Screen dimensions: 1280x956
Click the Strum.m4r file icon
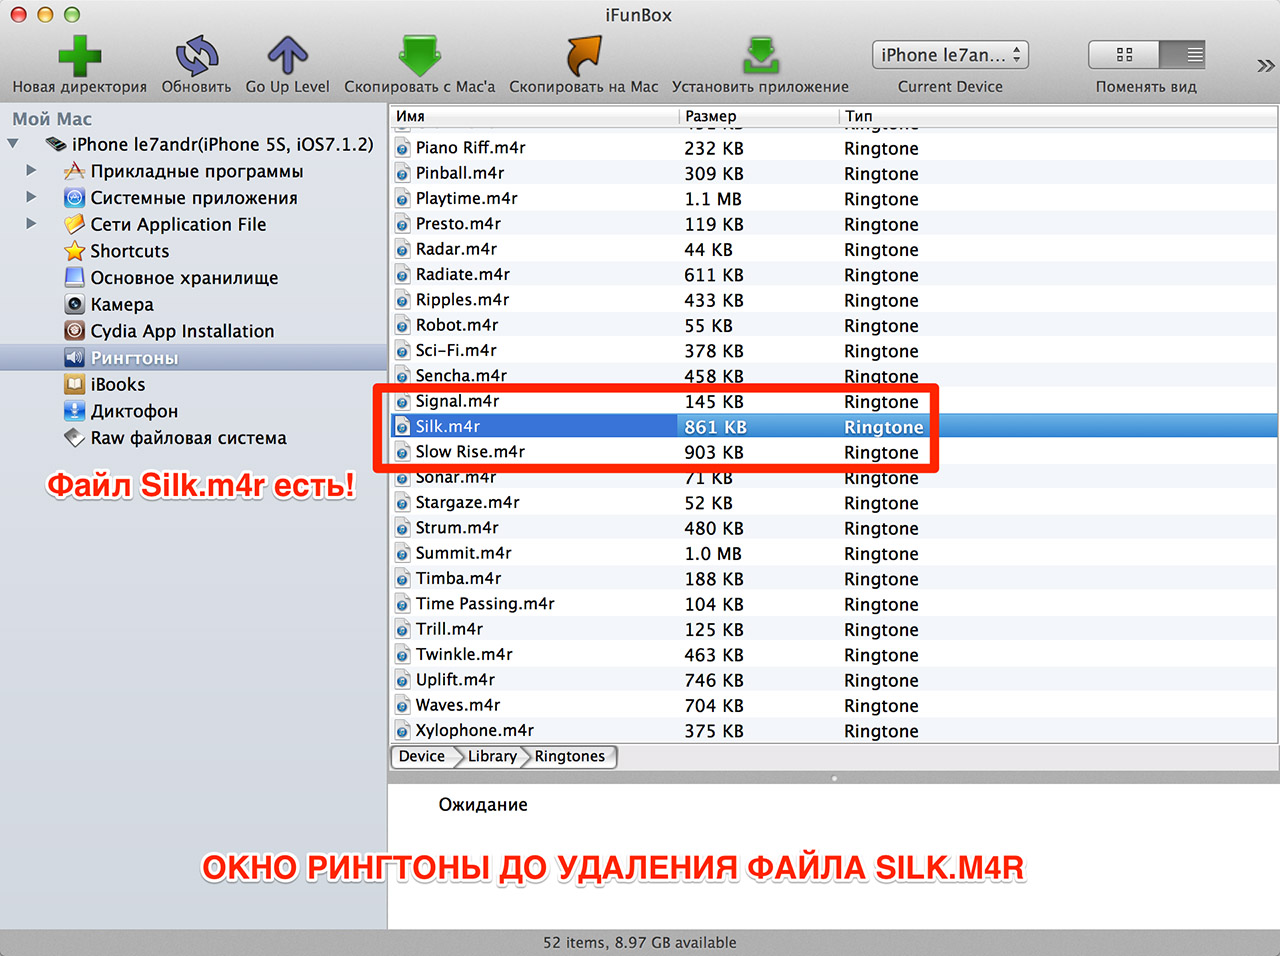(x=402, y=529)
